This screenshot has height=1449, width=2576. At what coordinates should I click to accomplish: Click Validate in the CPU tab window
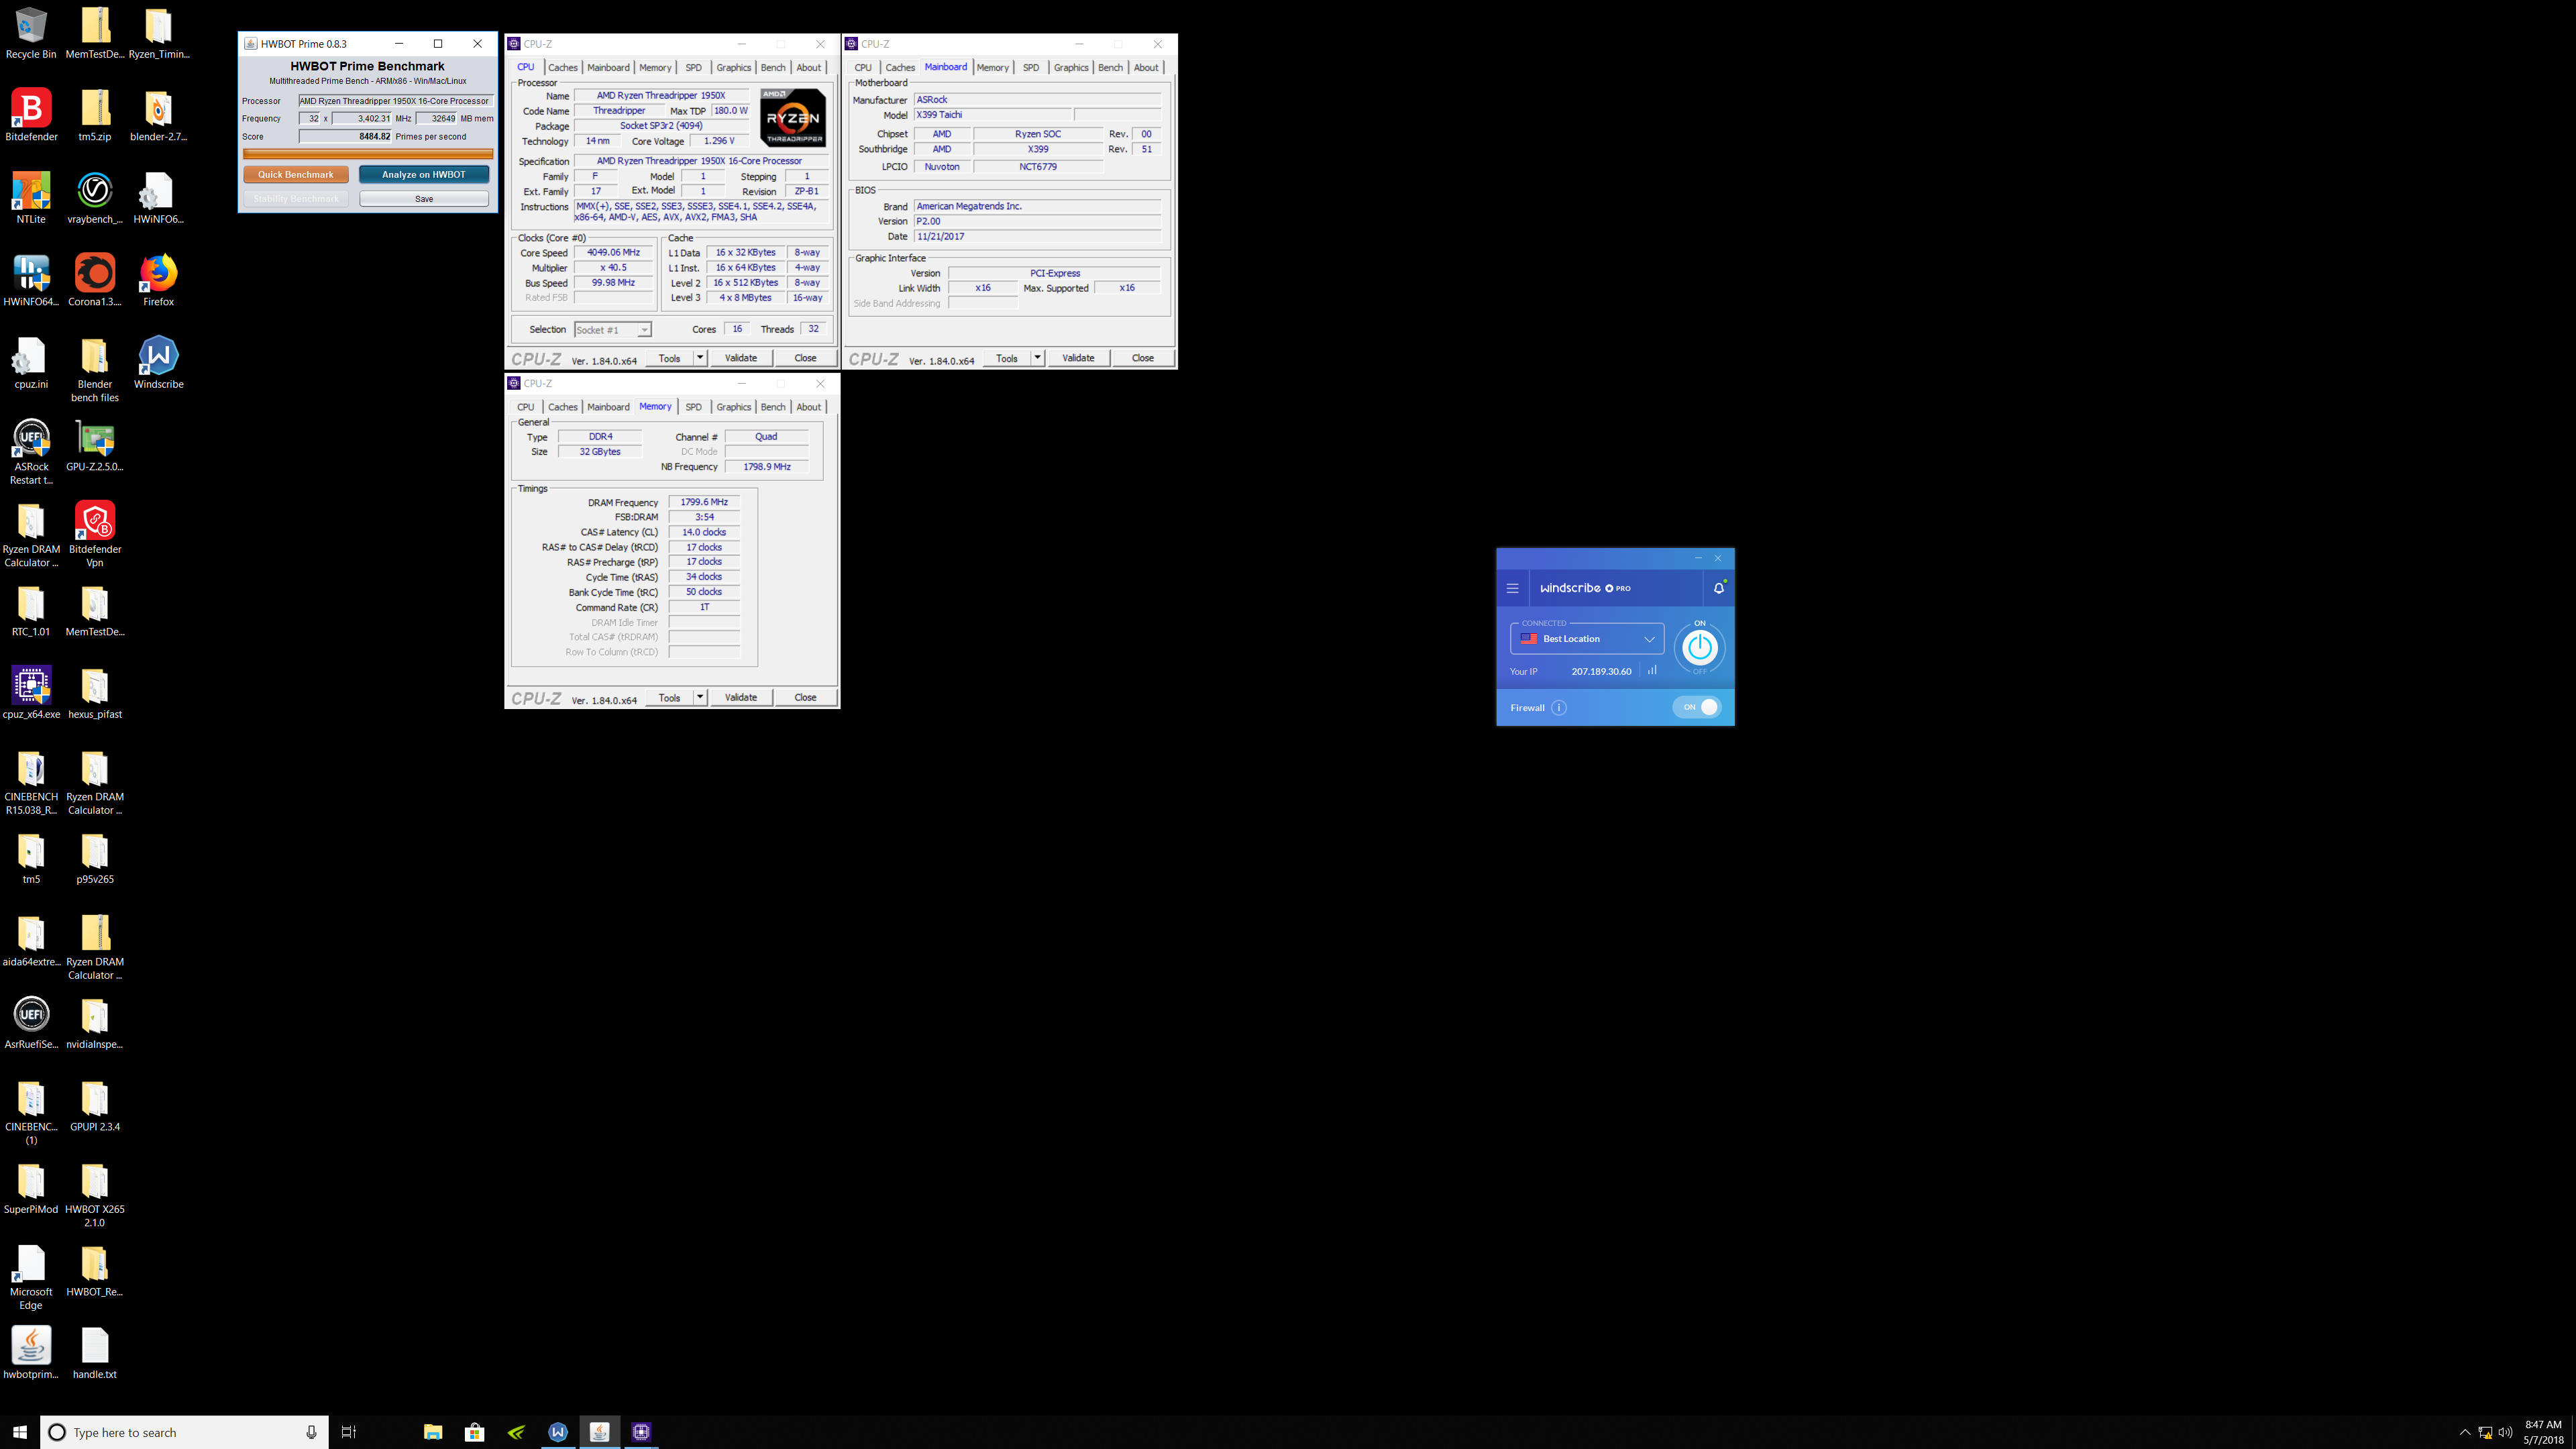[x=741, y=358]
